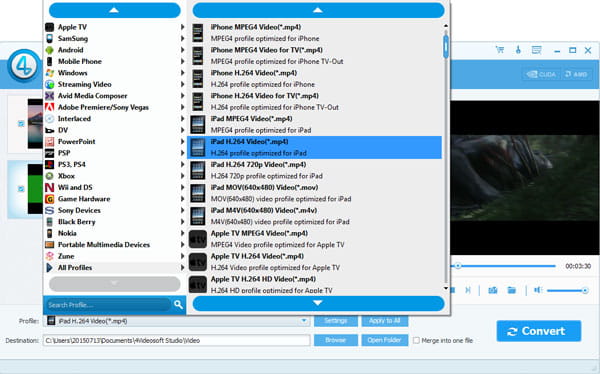Select iPad MPEG4 Video(*.mp4) profile
Image resolution: width=600 pixels, height=374 pixels.
[x=315, y=124]
